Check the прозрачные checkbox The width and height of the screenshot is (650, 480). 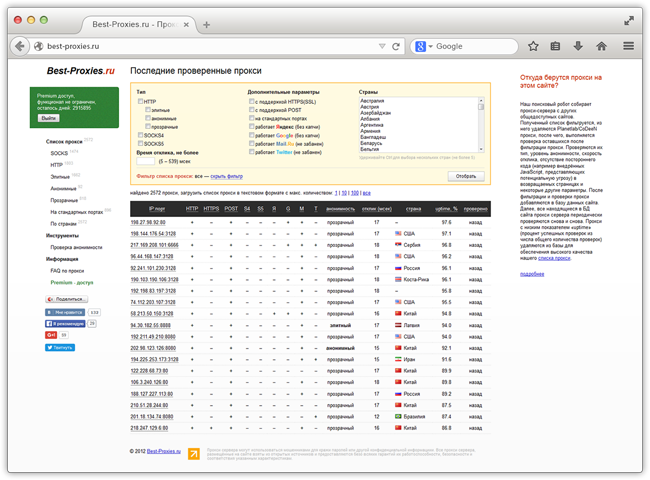(148, 126)
